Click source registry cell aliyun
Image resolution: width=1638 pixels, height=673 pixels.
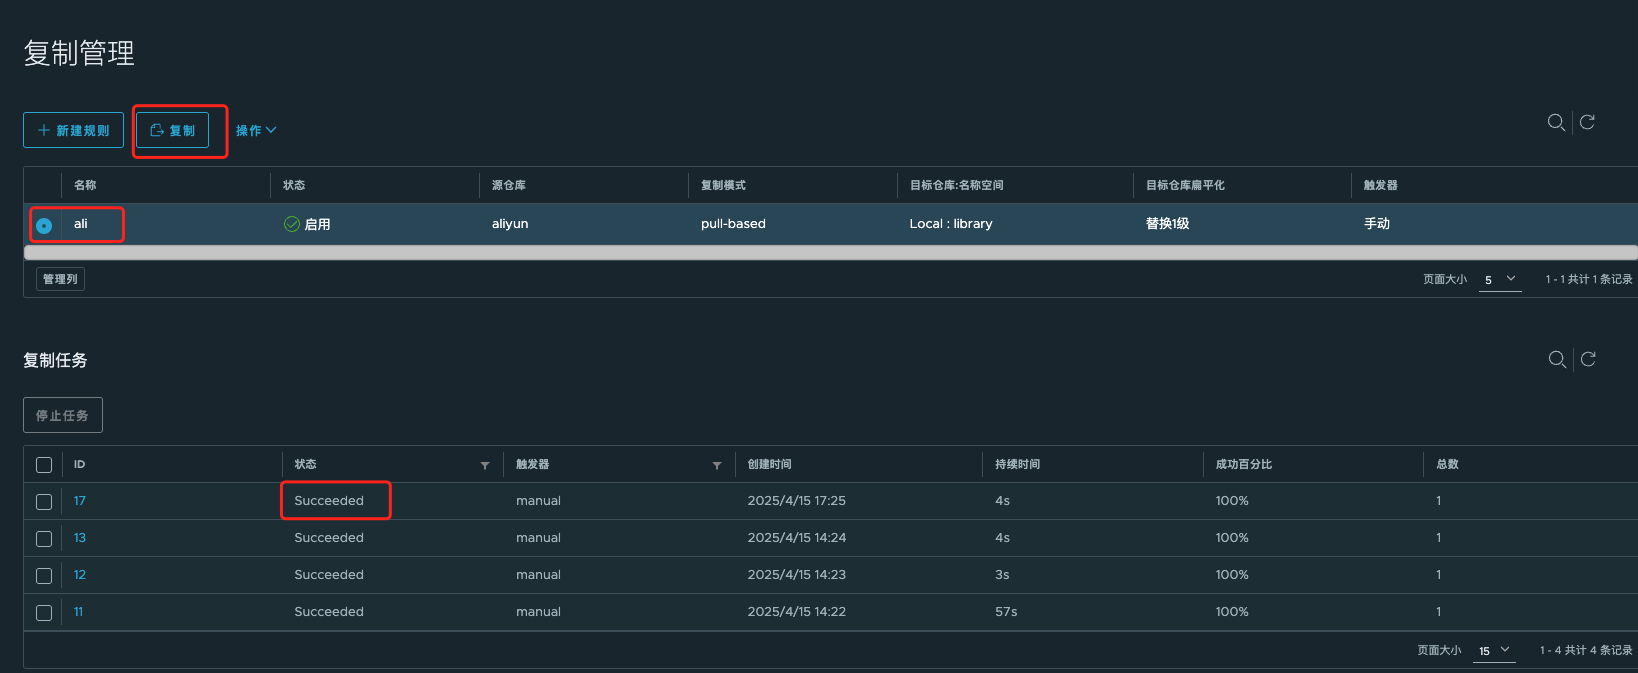click(510, 224)
